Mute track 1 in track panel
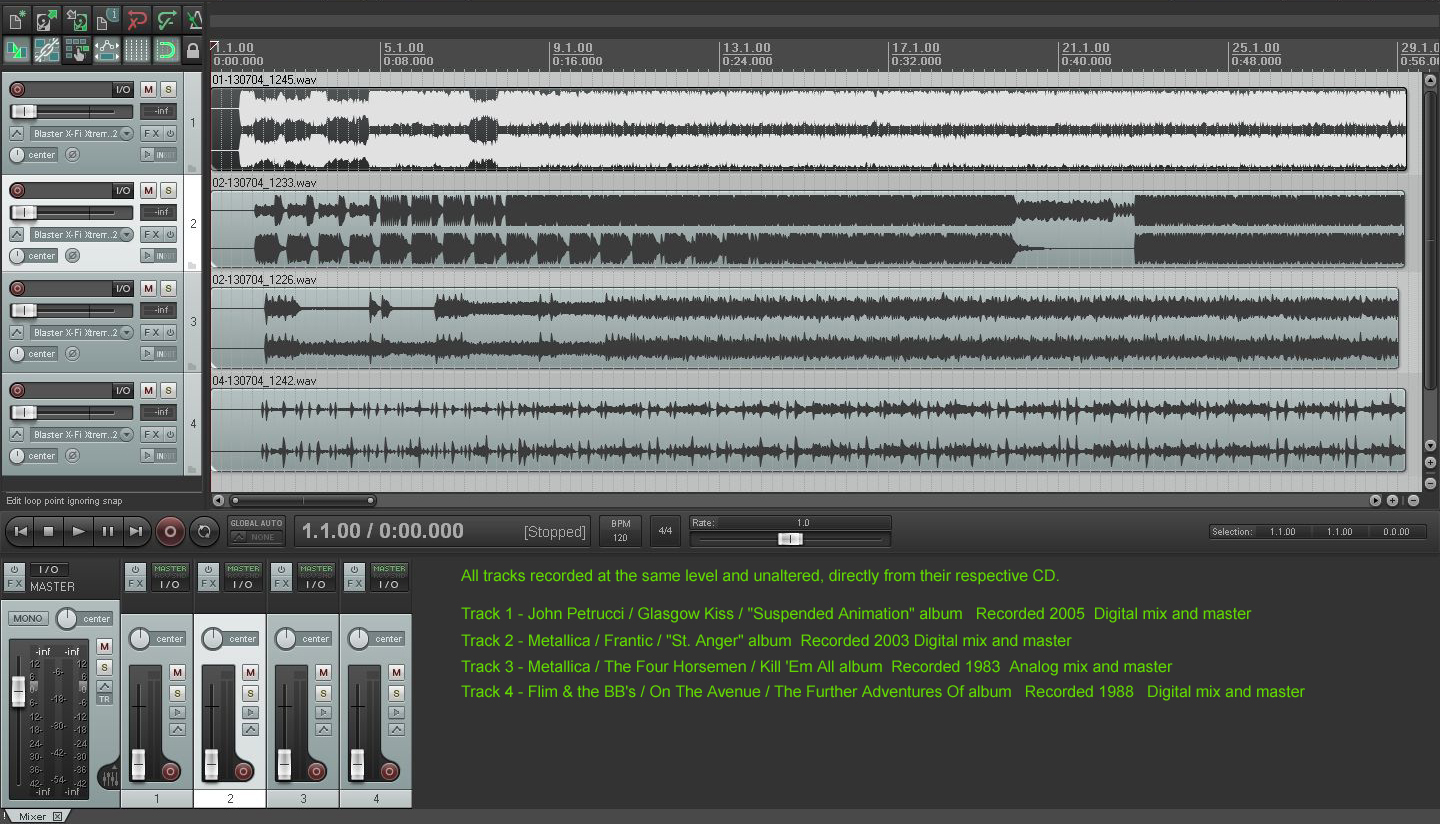The image size is (1440, 824). pyautogui.click(x=148, y=90)
